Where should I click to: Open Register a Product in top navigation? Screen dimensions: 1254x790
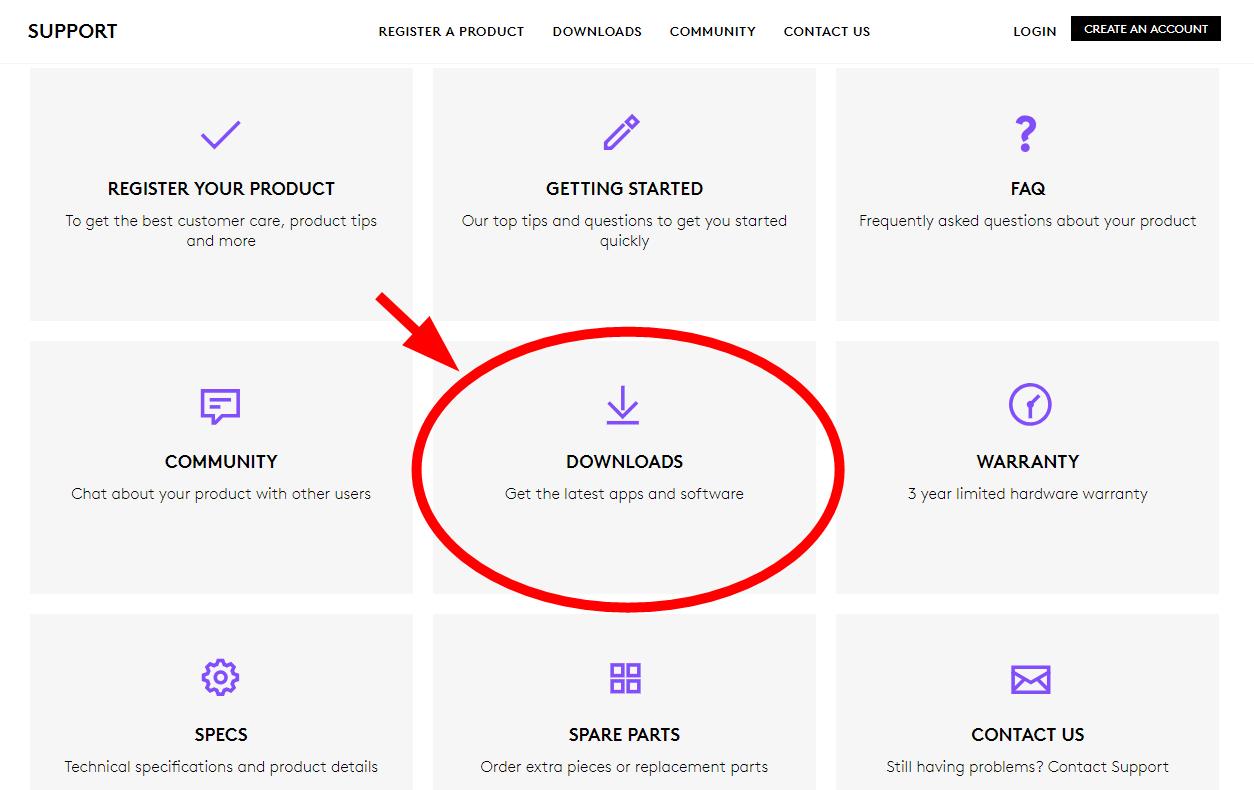(451, 32)
